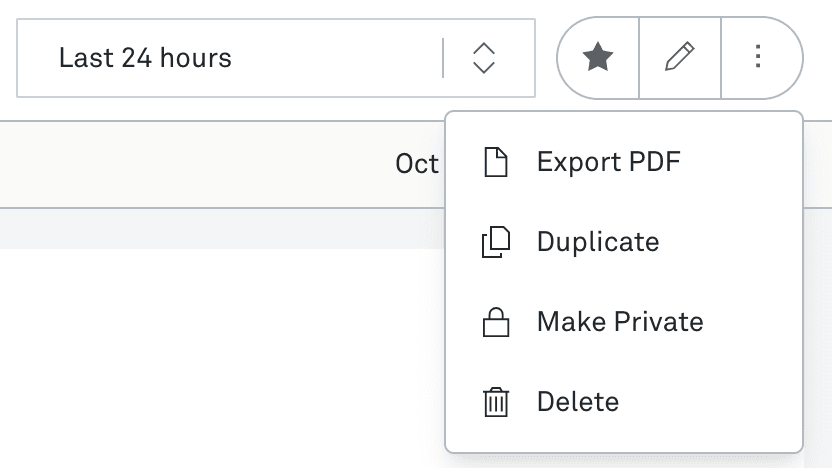Click the up-down chevron in time range selector
This screenshot has width=832, height=468.
pyautogui.click(x=484, y=58)
